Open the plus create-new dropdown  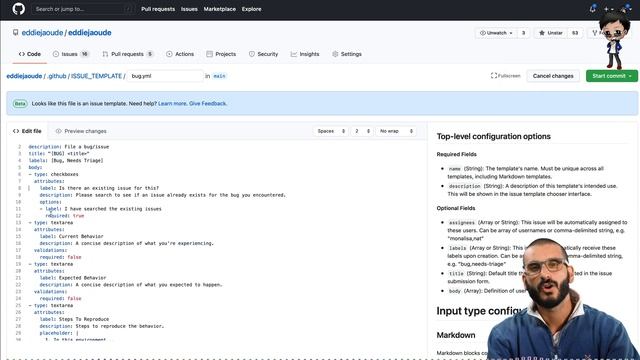click(x=609, y=9)
